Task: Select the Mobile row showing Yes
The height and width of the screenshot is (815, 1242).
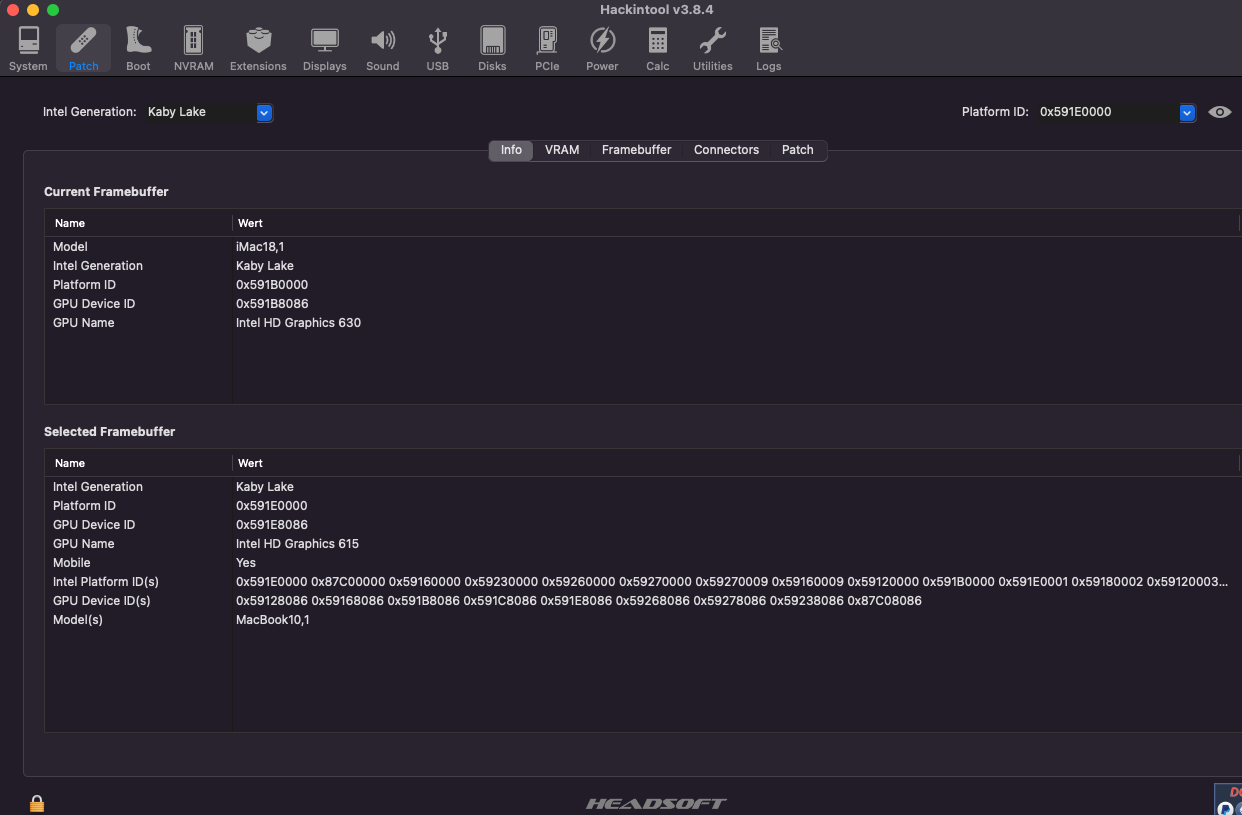Action: (x=643, y=563)
